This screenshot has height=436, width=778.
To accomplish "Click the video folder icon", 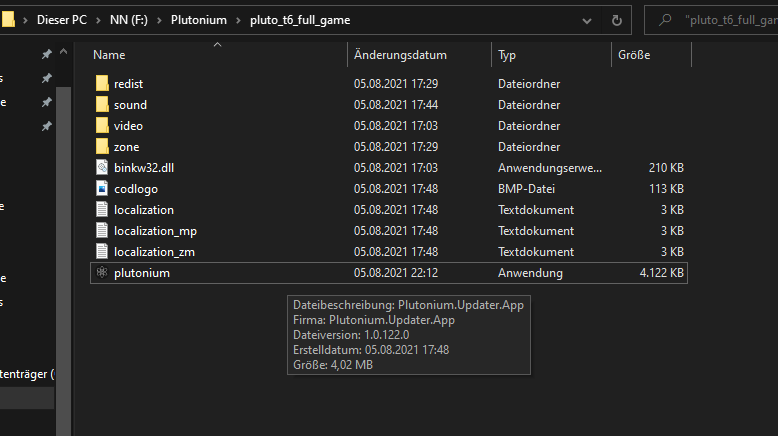I will coord(102,125).
